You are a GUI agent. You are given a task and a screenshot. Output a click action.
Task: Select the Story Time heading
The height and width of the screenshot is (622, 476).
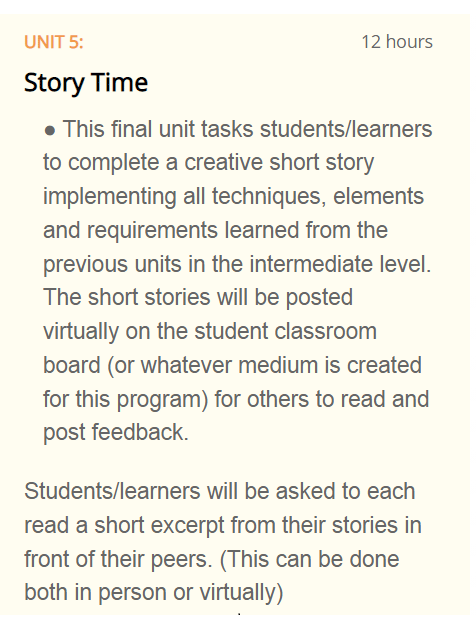(x=86, y=83)
